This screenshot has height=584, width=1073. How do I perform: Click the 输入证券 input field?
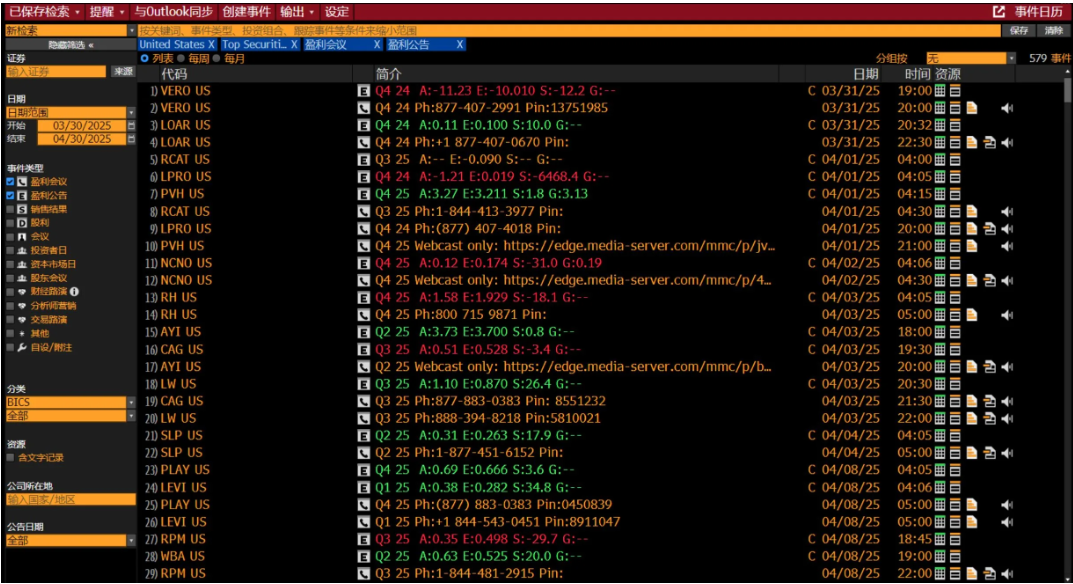[x=56, y=72]
